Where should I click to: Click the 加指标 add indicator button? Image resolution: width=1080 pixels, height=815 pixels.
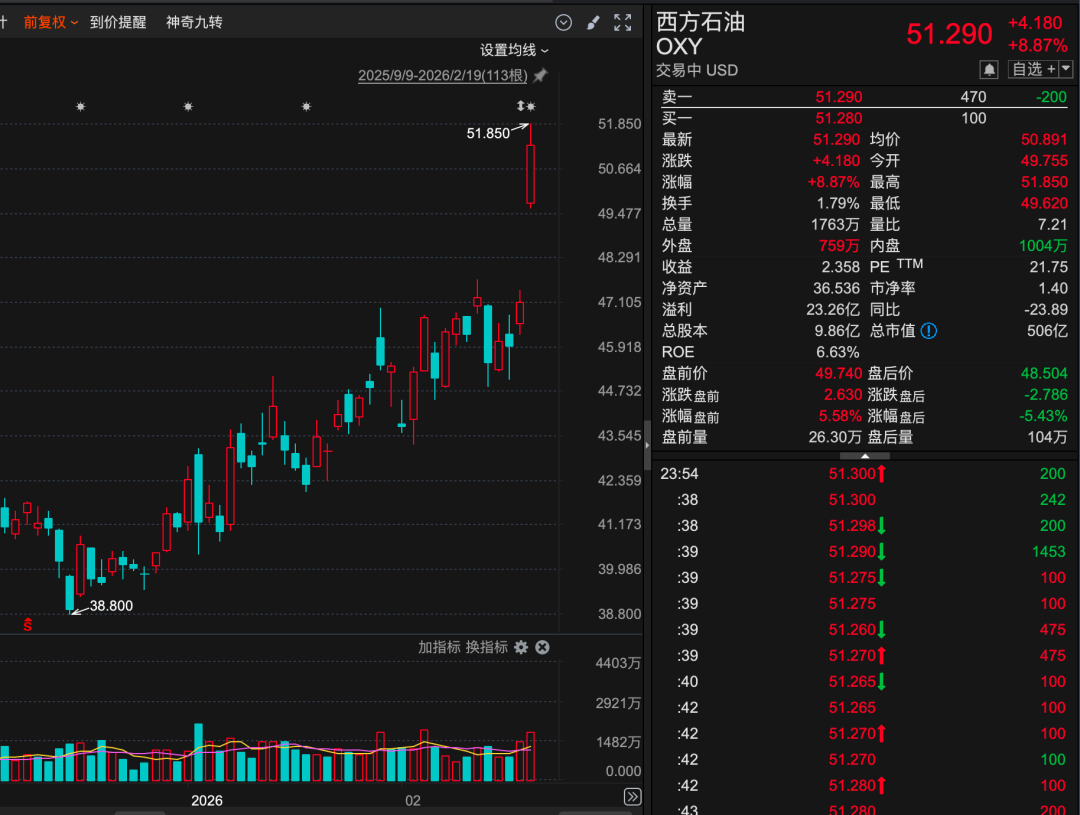(x=439, y=648)
